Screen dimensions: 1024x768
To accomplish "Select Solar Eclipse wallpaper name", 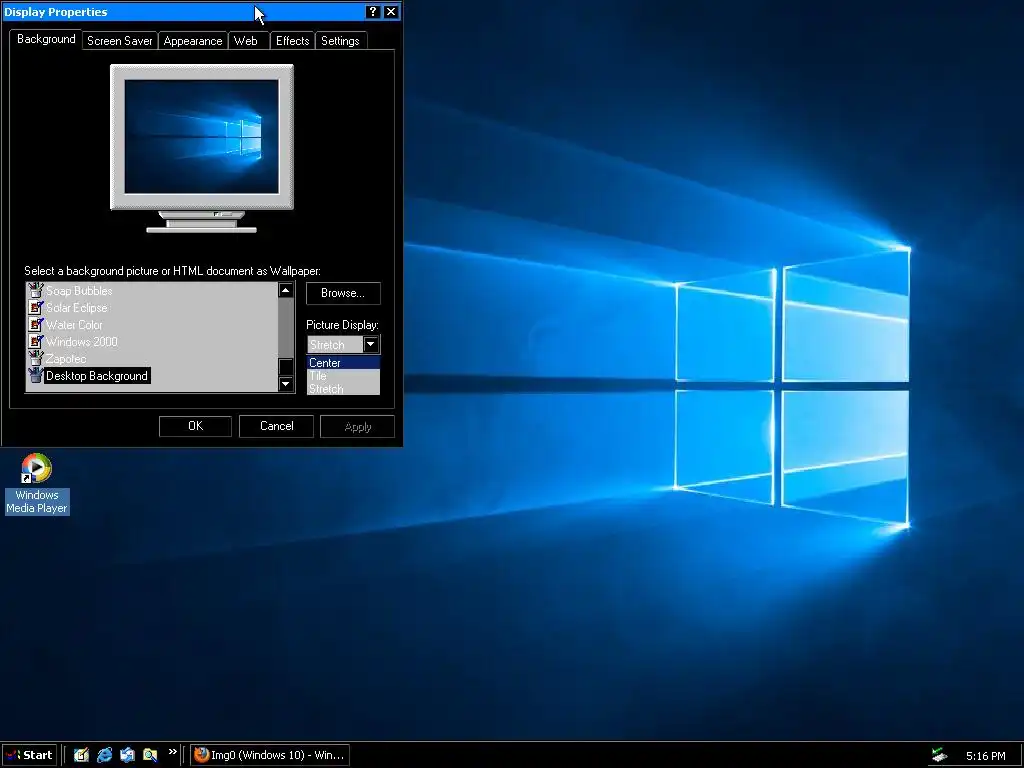I will (76, 308).
